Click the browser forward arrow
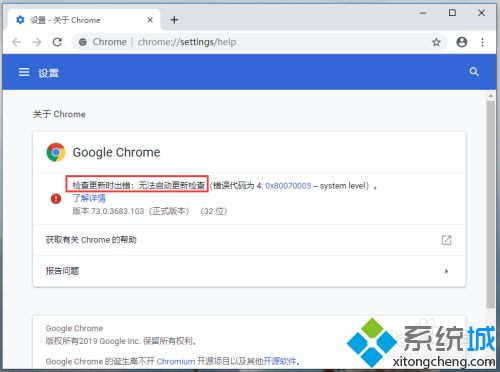This screenshot has width=500, height=372. 37,42
